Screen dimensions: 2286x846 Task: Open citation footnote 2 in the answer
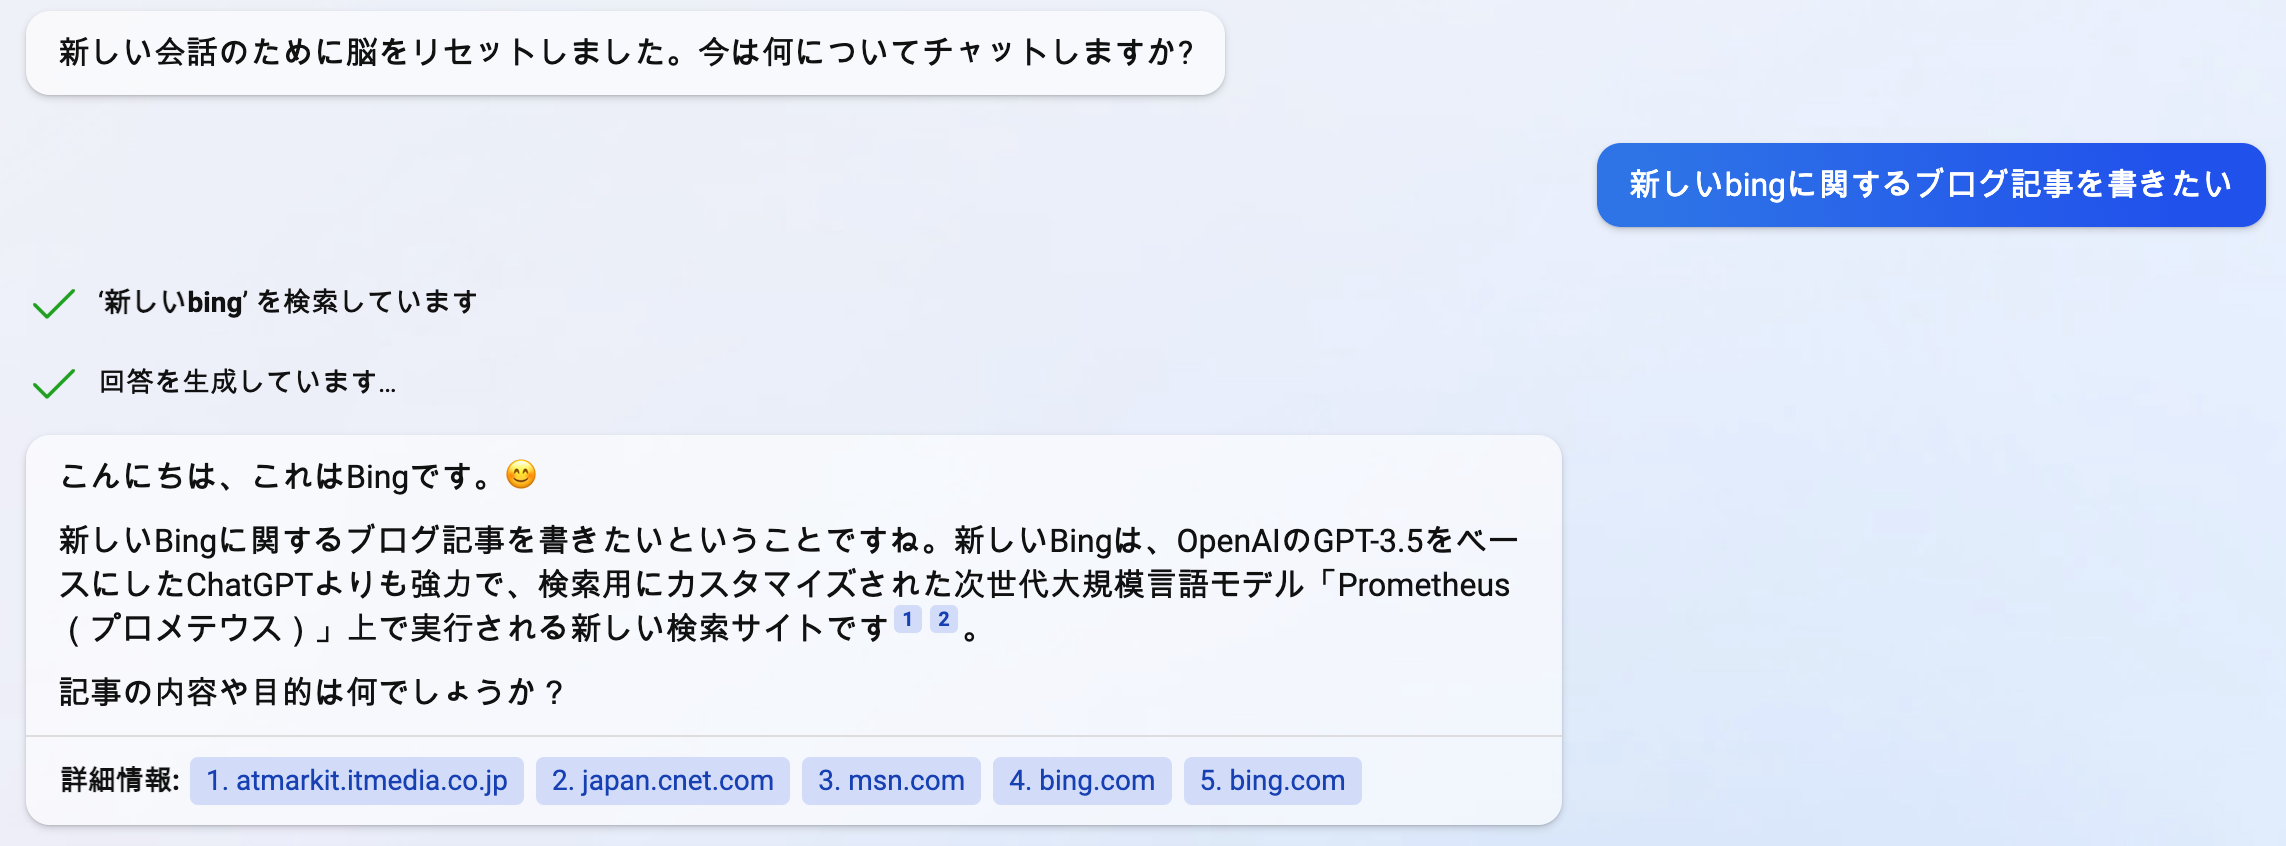943,620
